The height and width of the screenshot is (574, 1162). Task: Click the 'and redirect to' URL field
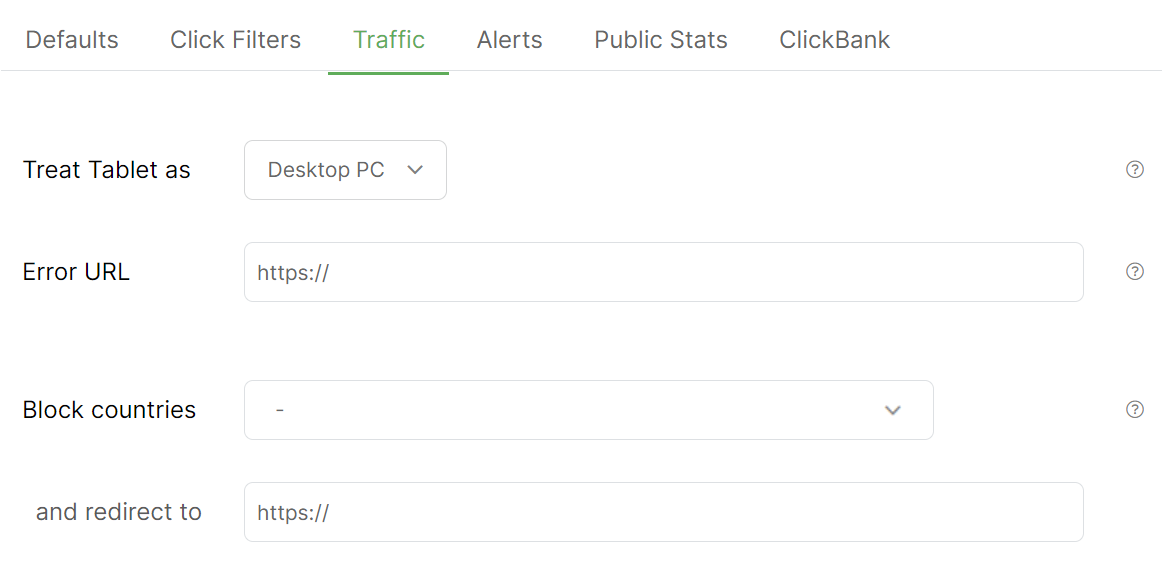click(x=663, y=512)
